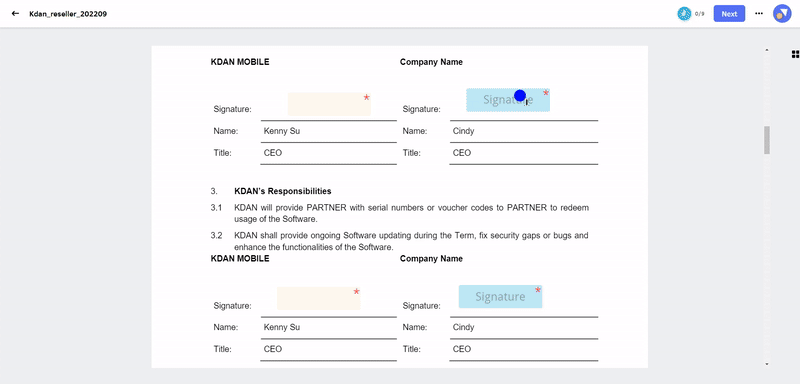Select the highlighted upper blue Signature field
Viewport: 800px width, 384px height.
coord(508,100)
